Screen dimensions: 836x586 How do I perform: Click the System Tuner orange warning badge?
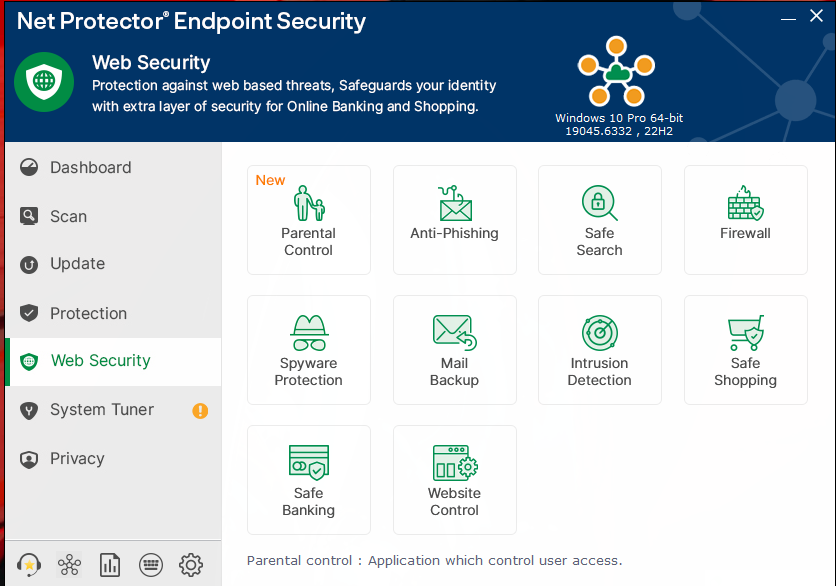(200, 410)
